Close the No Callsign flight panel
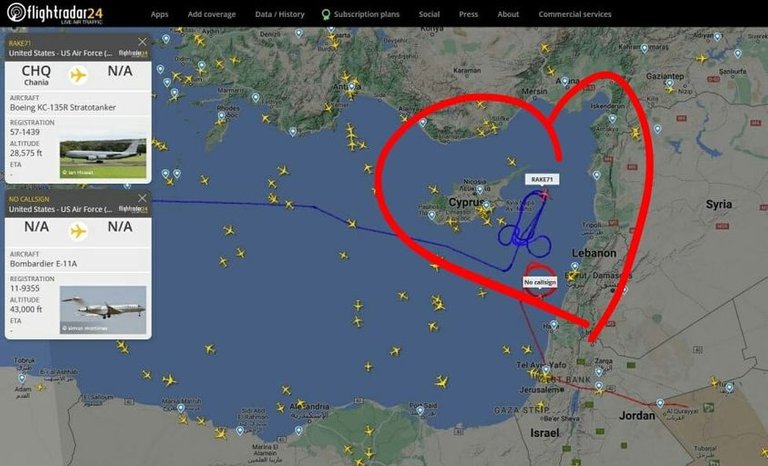The width and height of the screenshot is (768, 466). [x=142, y=198]
